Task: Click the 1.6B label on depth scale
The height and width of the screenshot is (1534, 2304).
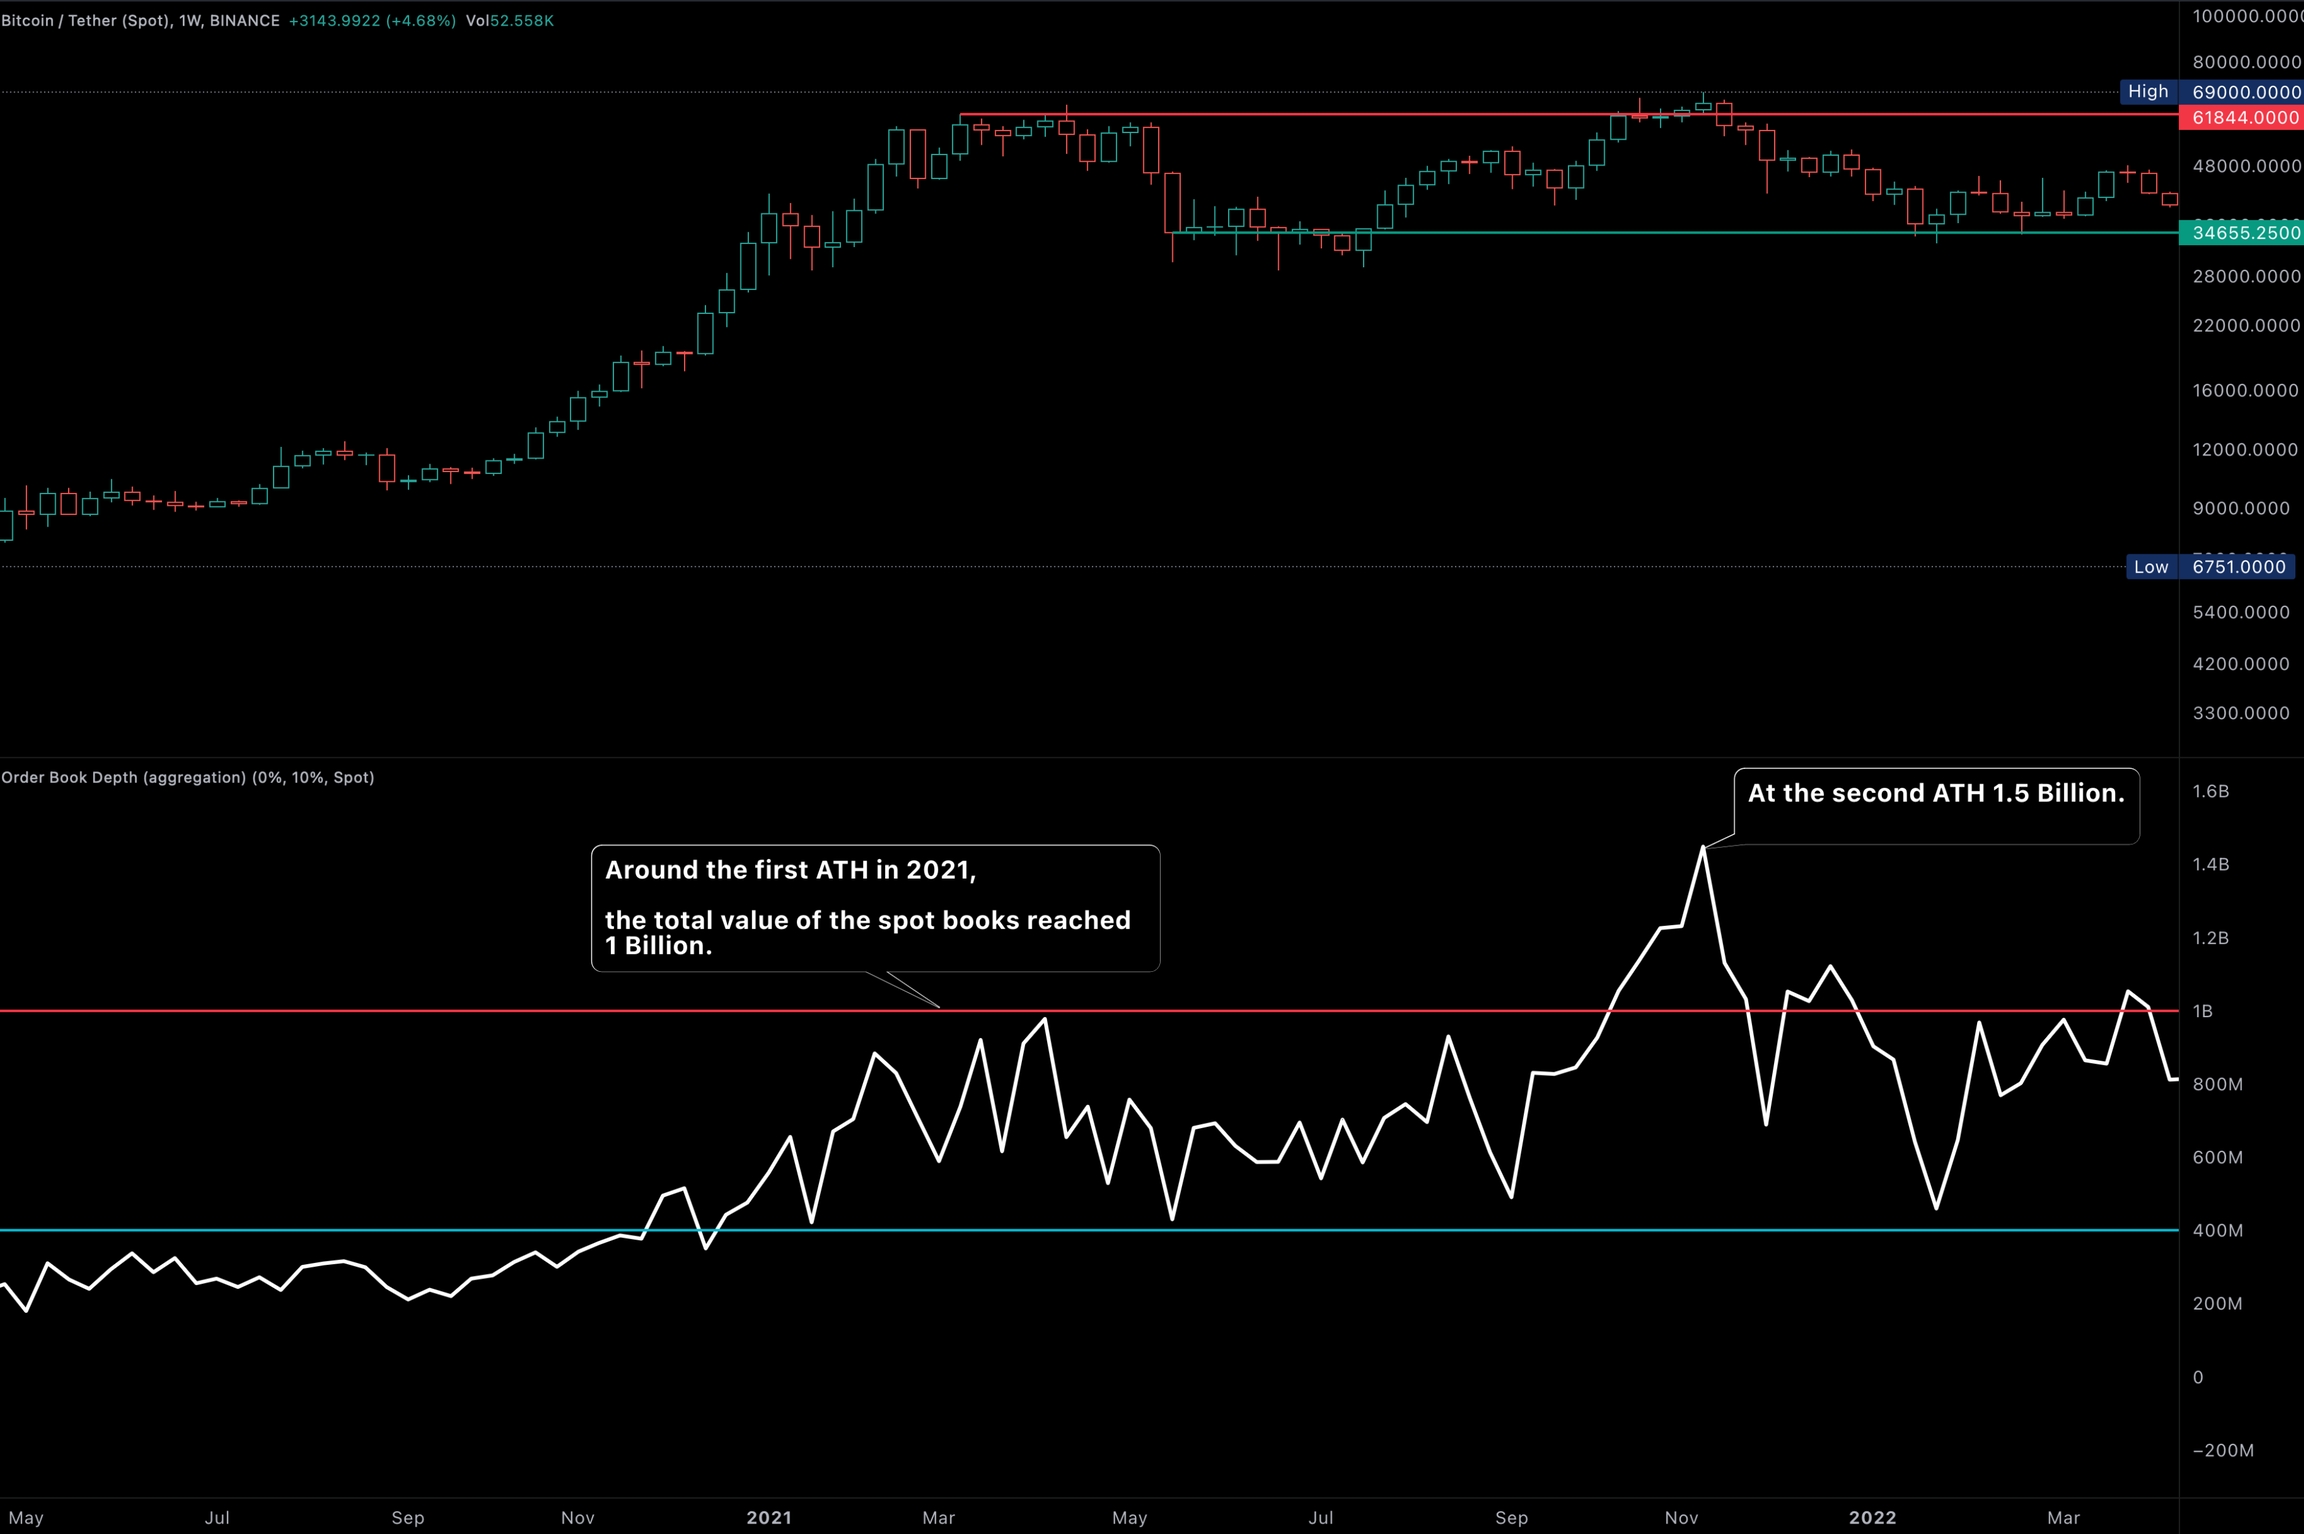Action: [x=2210, y=791]
